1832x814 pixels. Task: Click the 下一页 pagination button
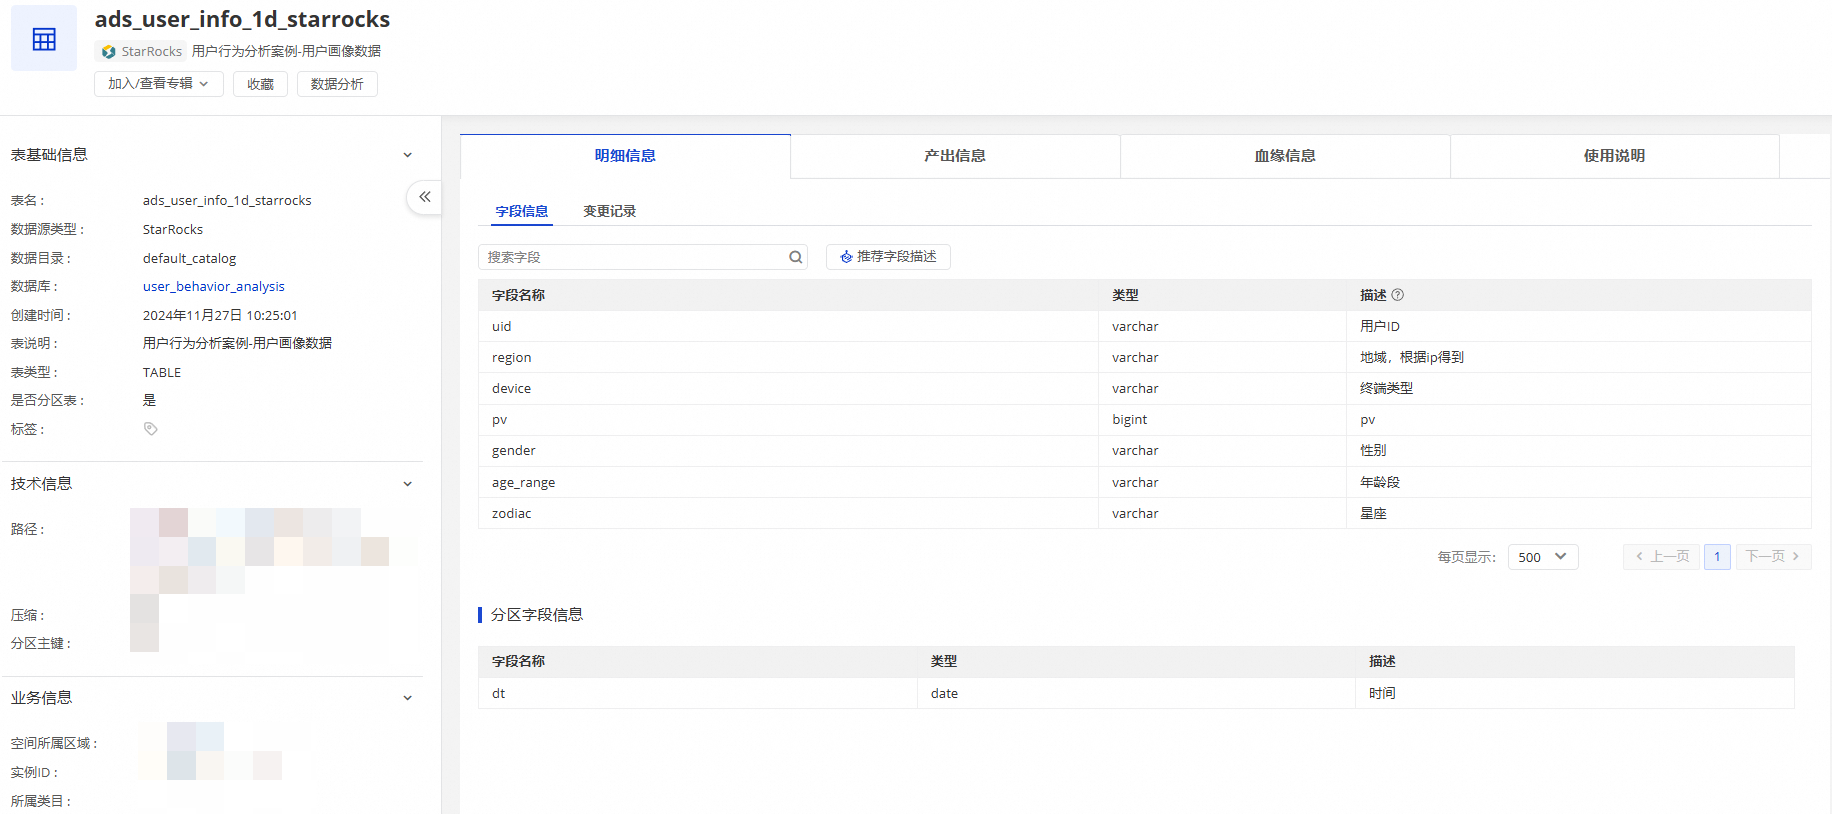pos(1773,557)
